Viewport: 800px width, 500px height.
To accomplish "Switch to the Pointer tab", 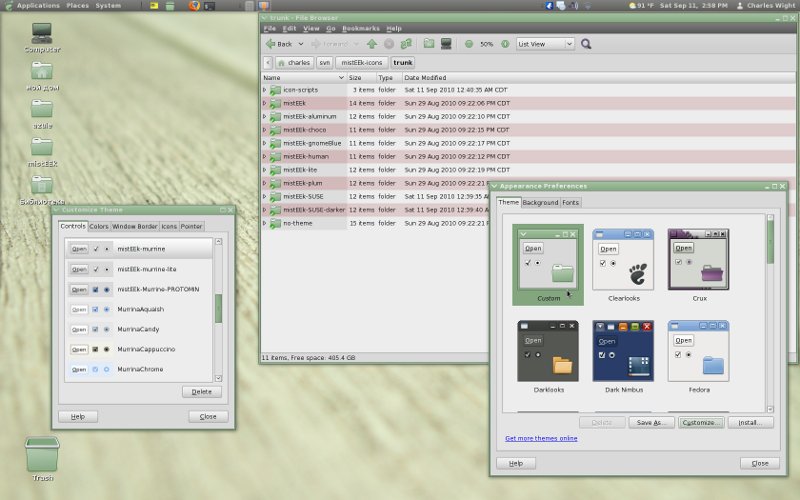I will (191, 227).
